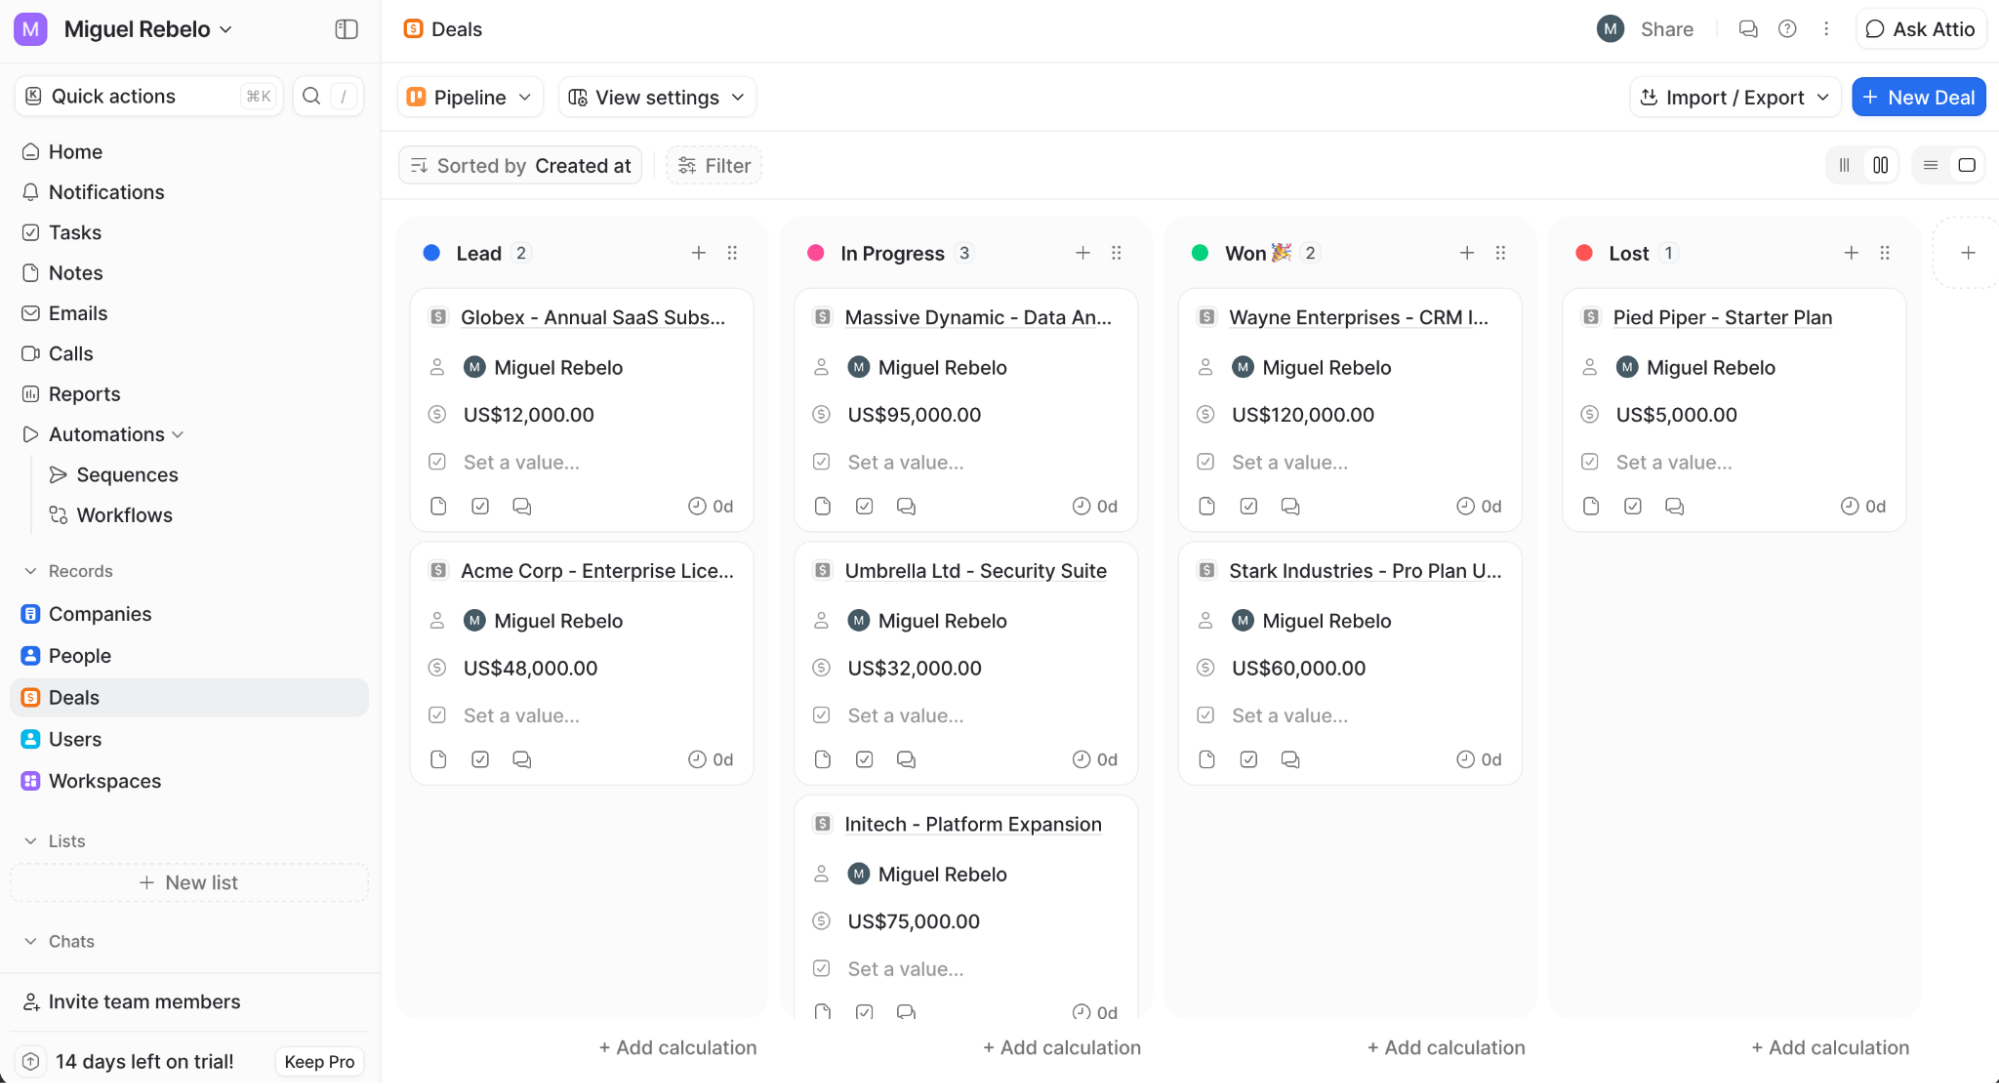Open help question mark icon
Screen dimensions: 1999x1084
(1787, 29)
